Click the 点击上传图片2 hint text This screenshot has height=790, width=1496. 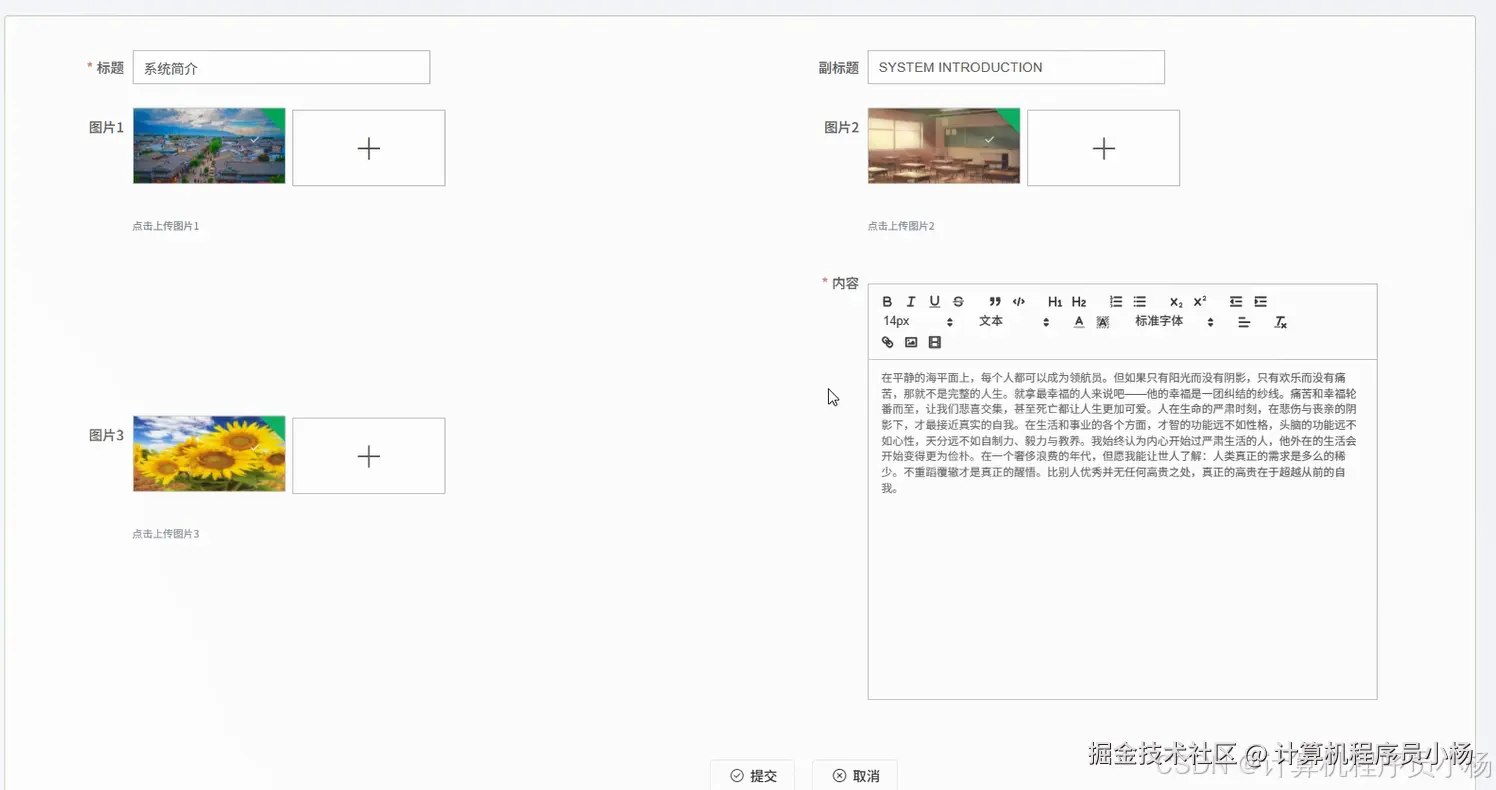pyautogui.click(x=901, y=226)
